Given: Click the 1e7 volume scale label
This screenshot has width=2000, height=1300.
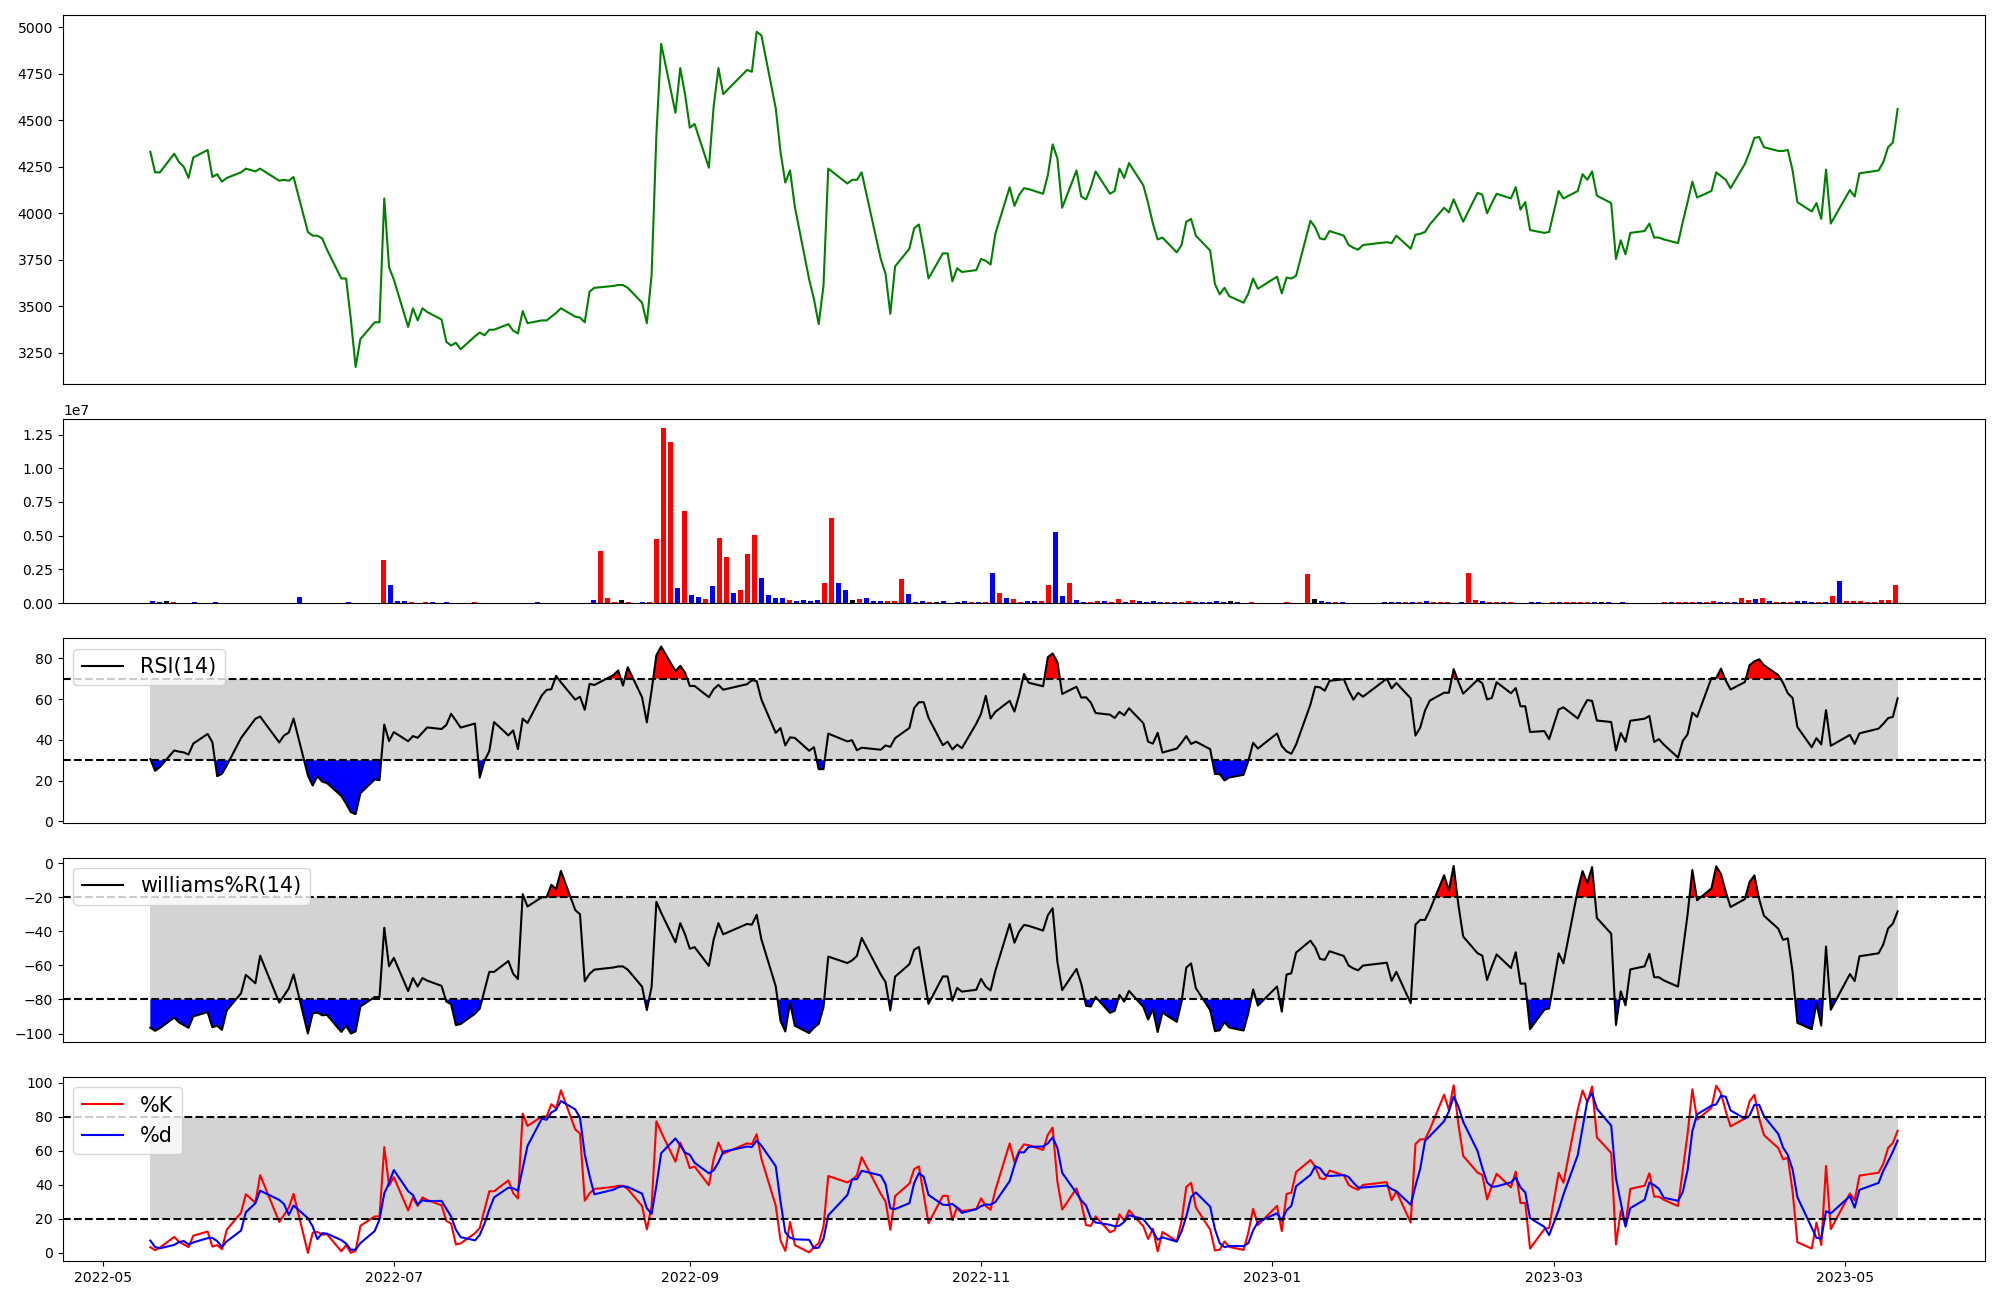Looking at the screenshot, I should click(x=79, y=411).
